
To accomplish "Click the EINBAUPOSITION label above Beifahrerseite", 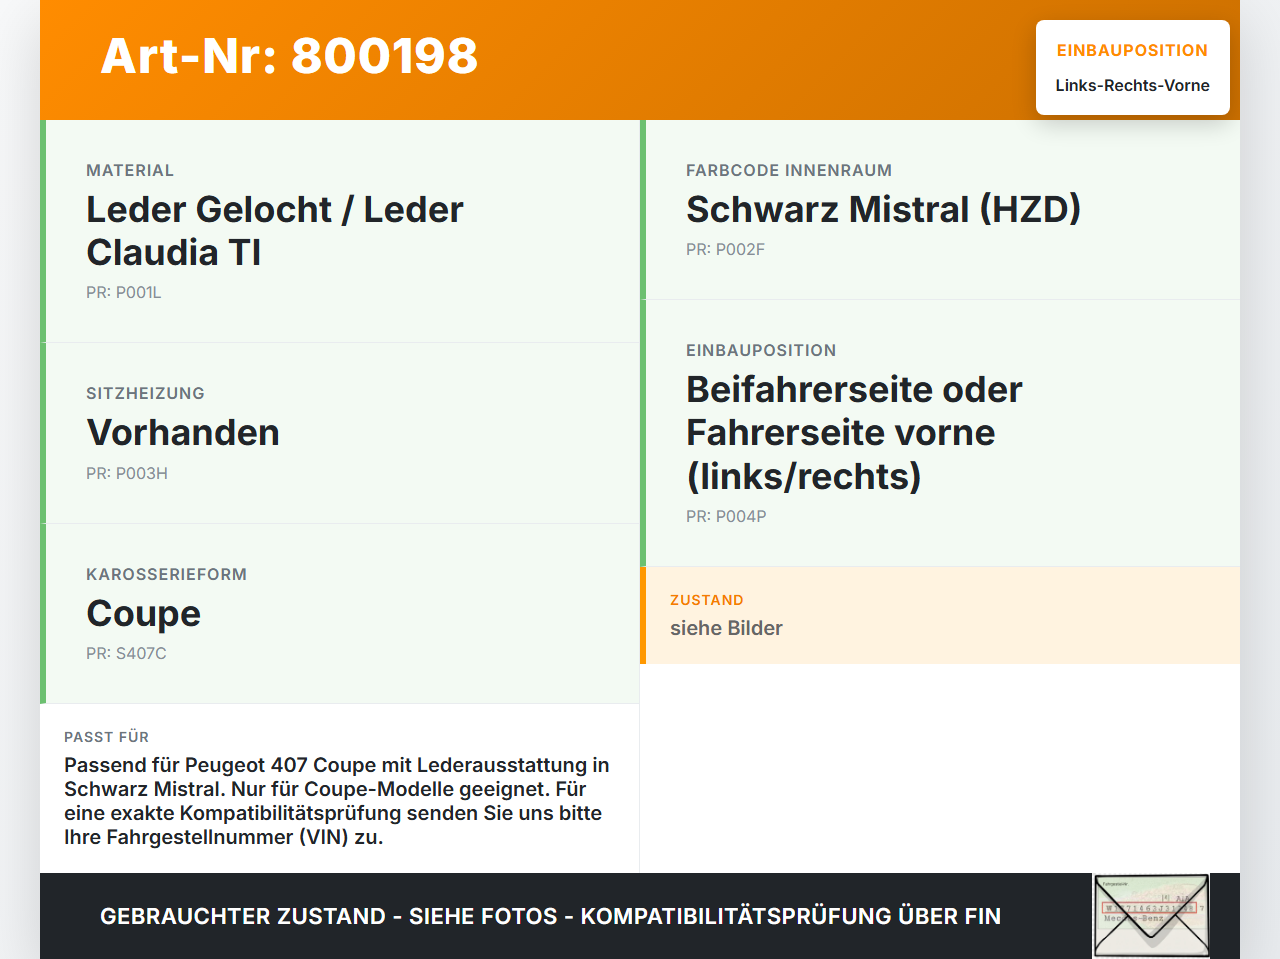I will coord(761,351).
